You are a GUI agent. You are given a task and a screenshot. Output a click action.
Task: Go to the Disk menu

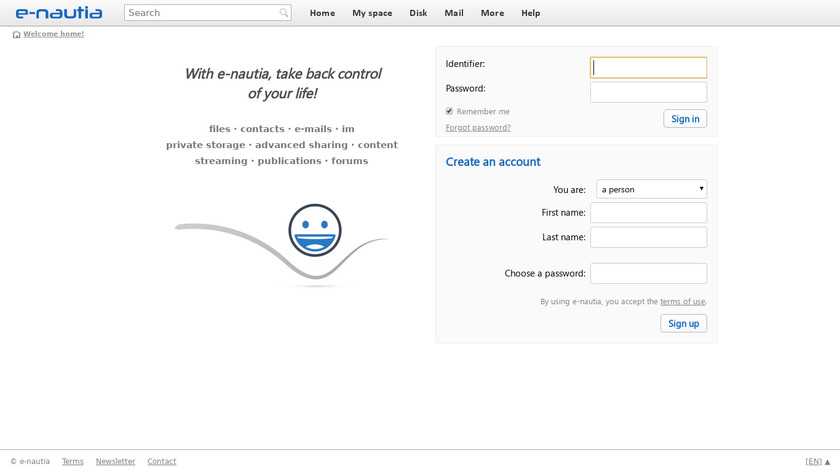click(x=418, y=13)
